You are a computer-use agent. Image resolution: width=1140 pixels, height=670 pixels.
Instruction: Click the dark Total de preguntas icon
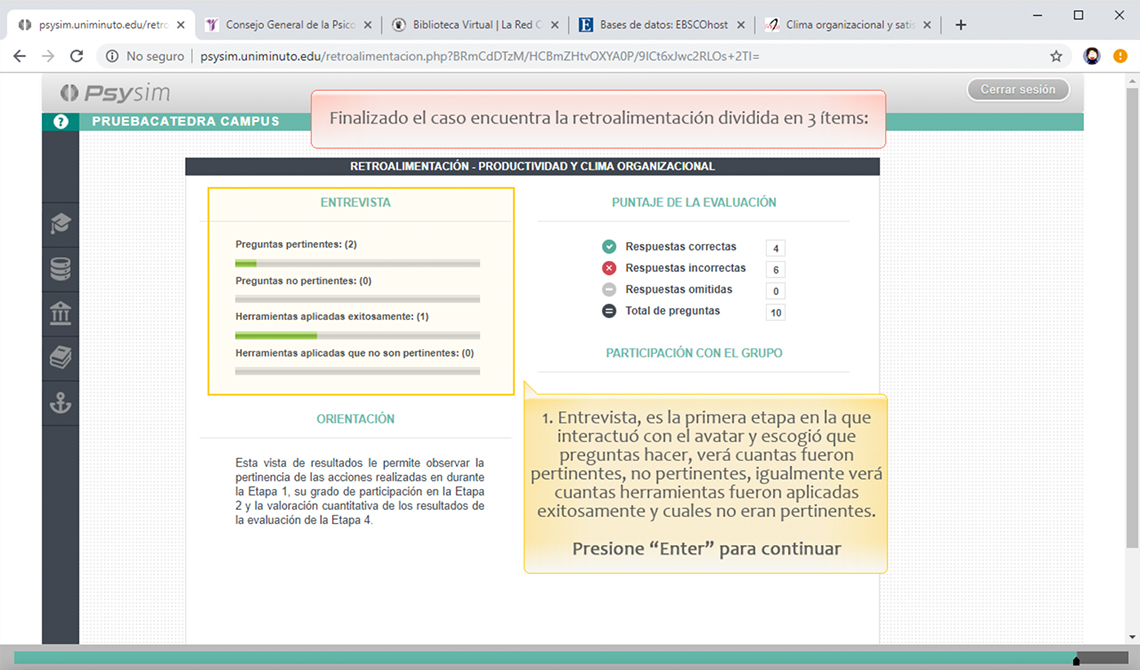(x=609, y=311)
